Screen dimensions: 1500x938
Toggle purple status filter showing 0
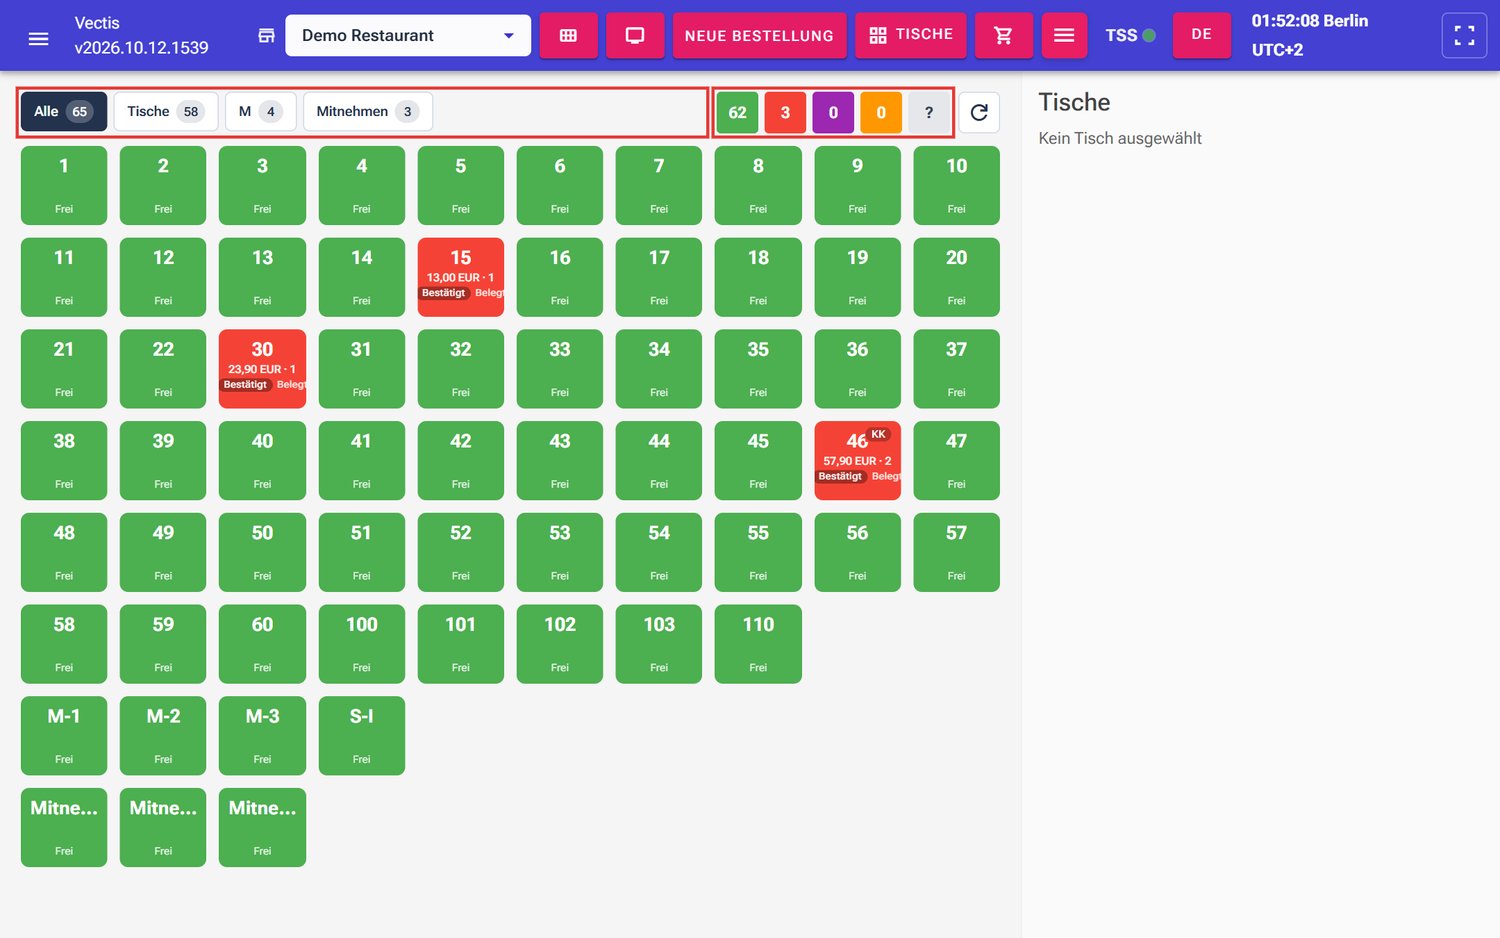833,112
